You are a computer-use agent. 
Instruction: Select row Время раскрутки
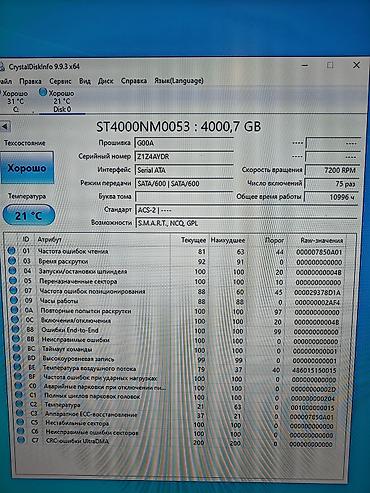pyautogui.click(x=176, y=262)
